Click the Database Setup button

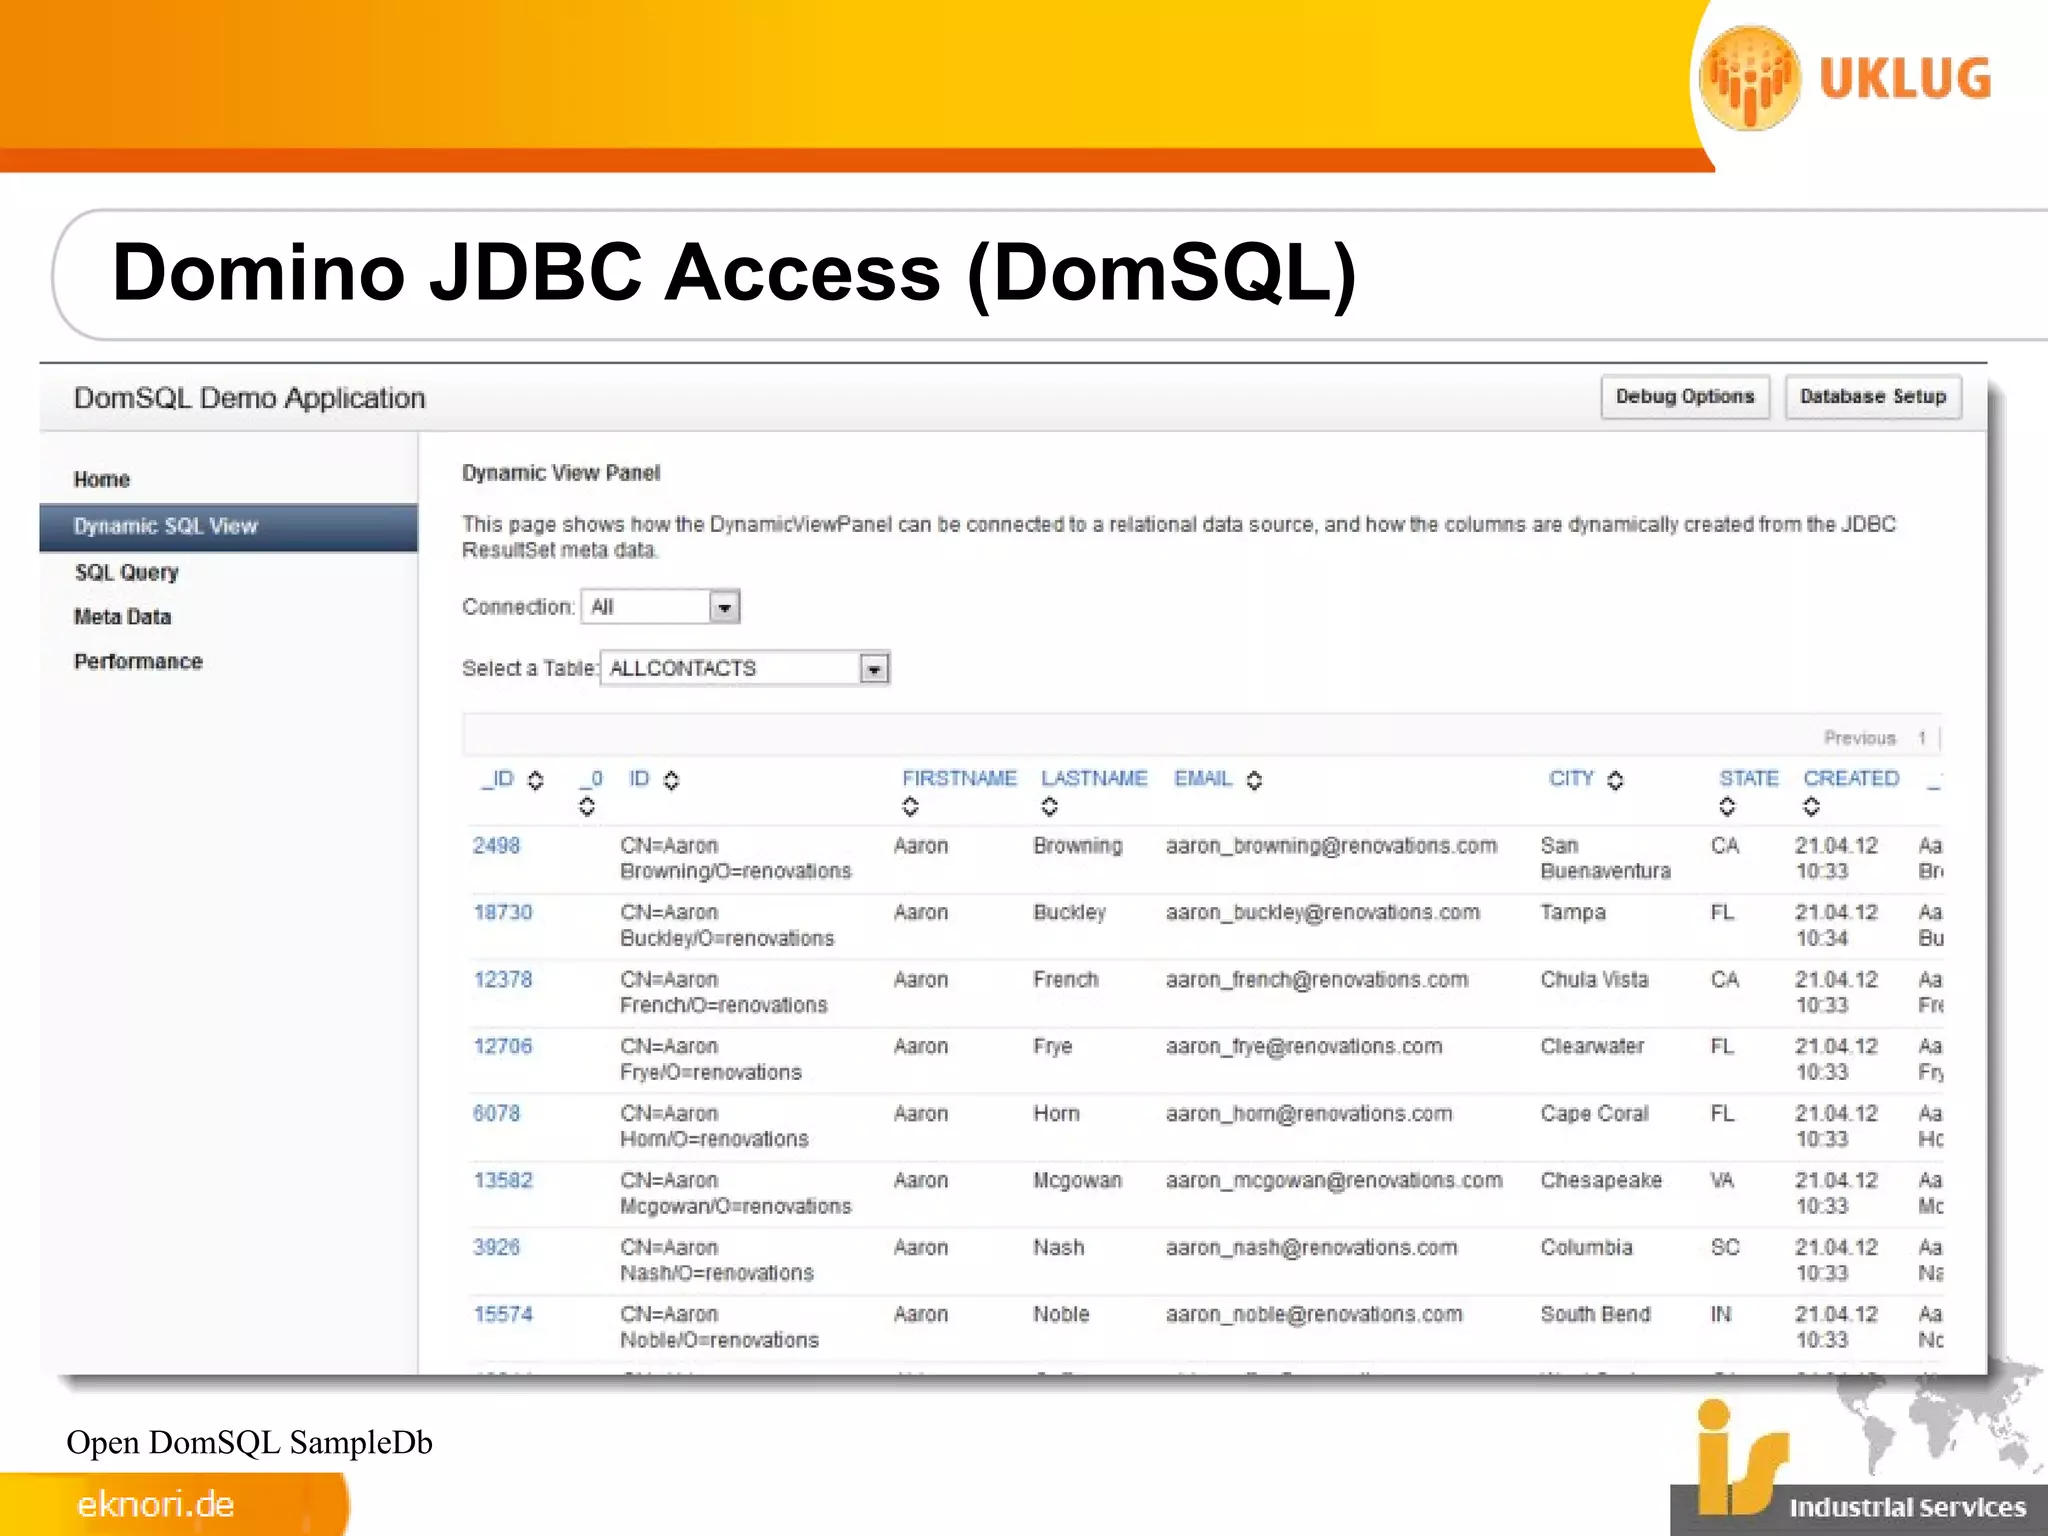tap(1873, 397)
